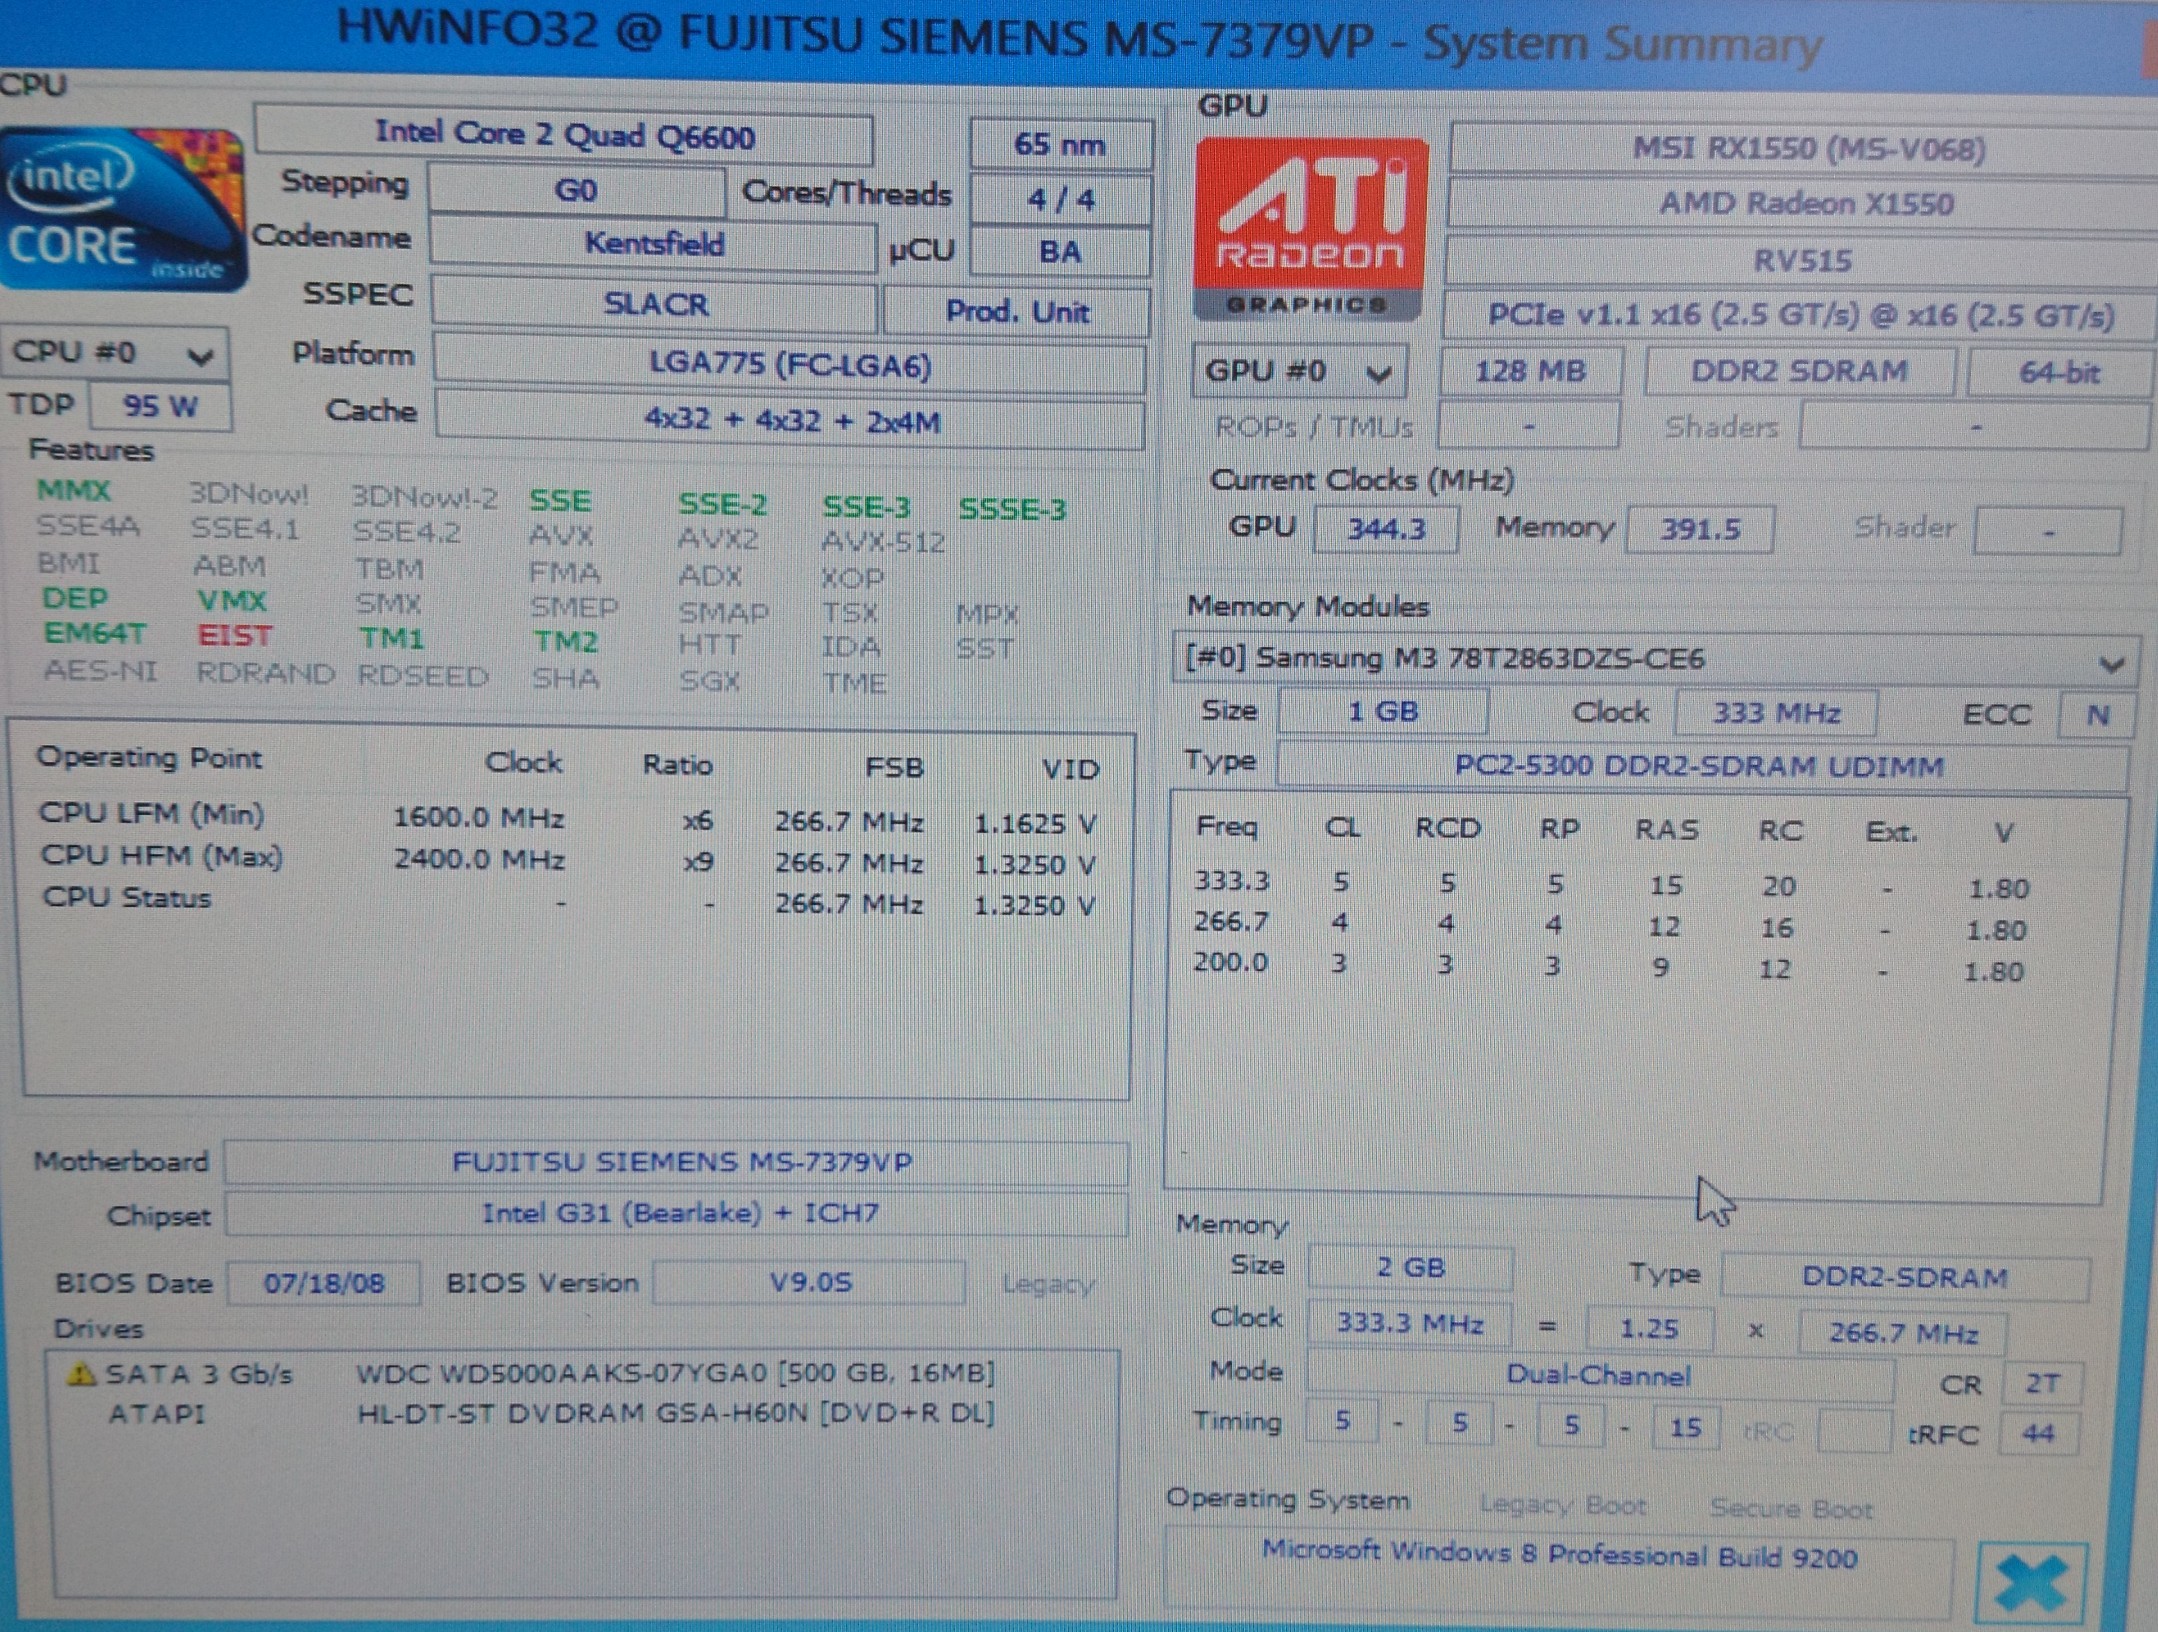Click the FUJITSU SIEMENS MS-7379VP motherboard field
Viewport: 2158px width, 1632px height.
tap(680, 1162)
